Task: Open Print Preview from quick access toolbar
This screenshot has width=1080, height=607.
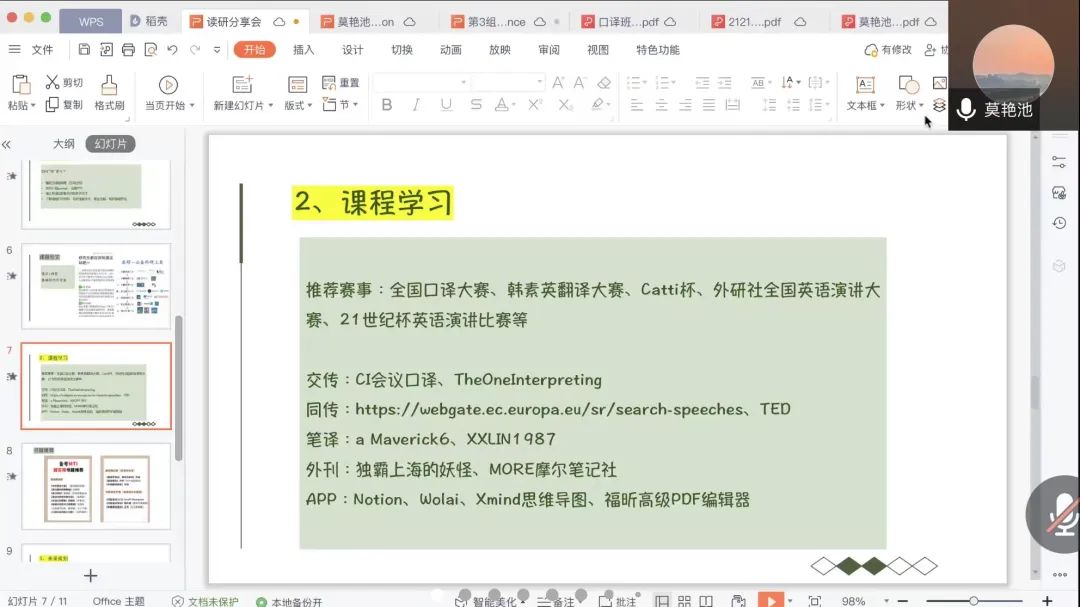Action: click(151, 50)
